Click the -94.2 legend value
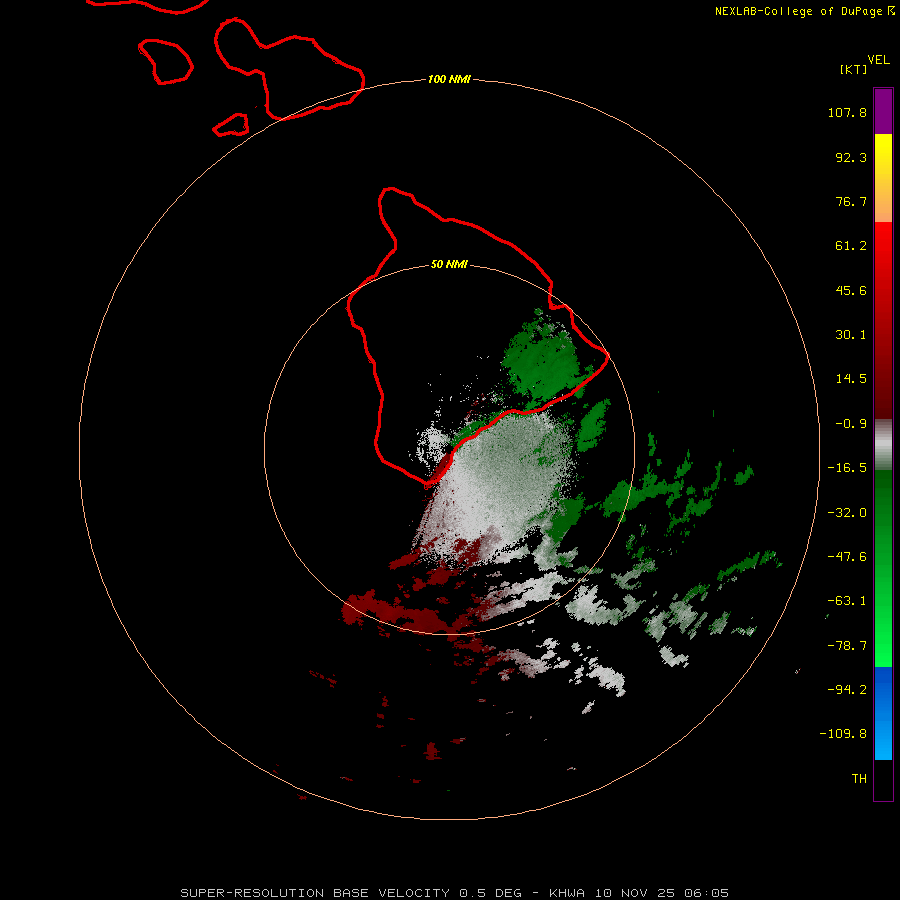 coord(847,690)
